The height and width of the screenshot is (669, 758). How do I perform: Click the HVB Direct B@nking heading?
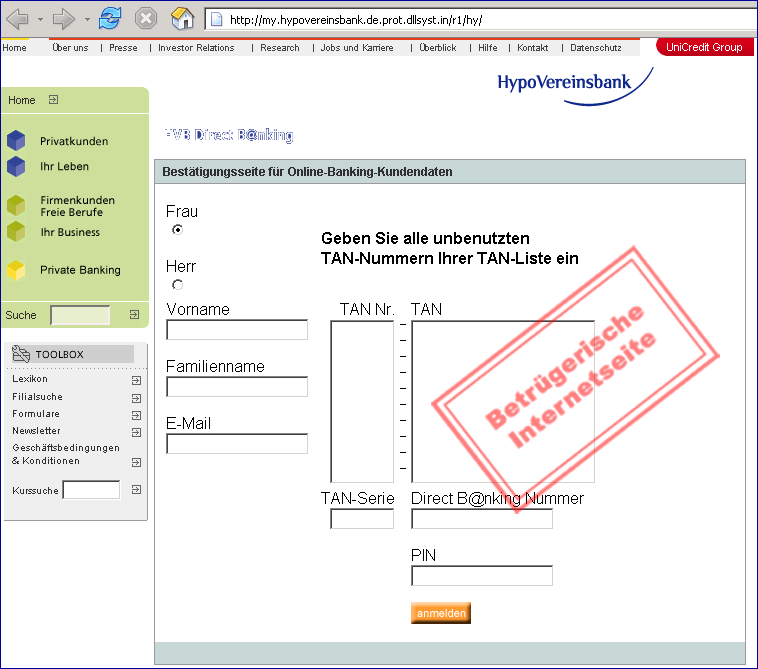(229, 135)
